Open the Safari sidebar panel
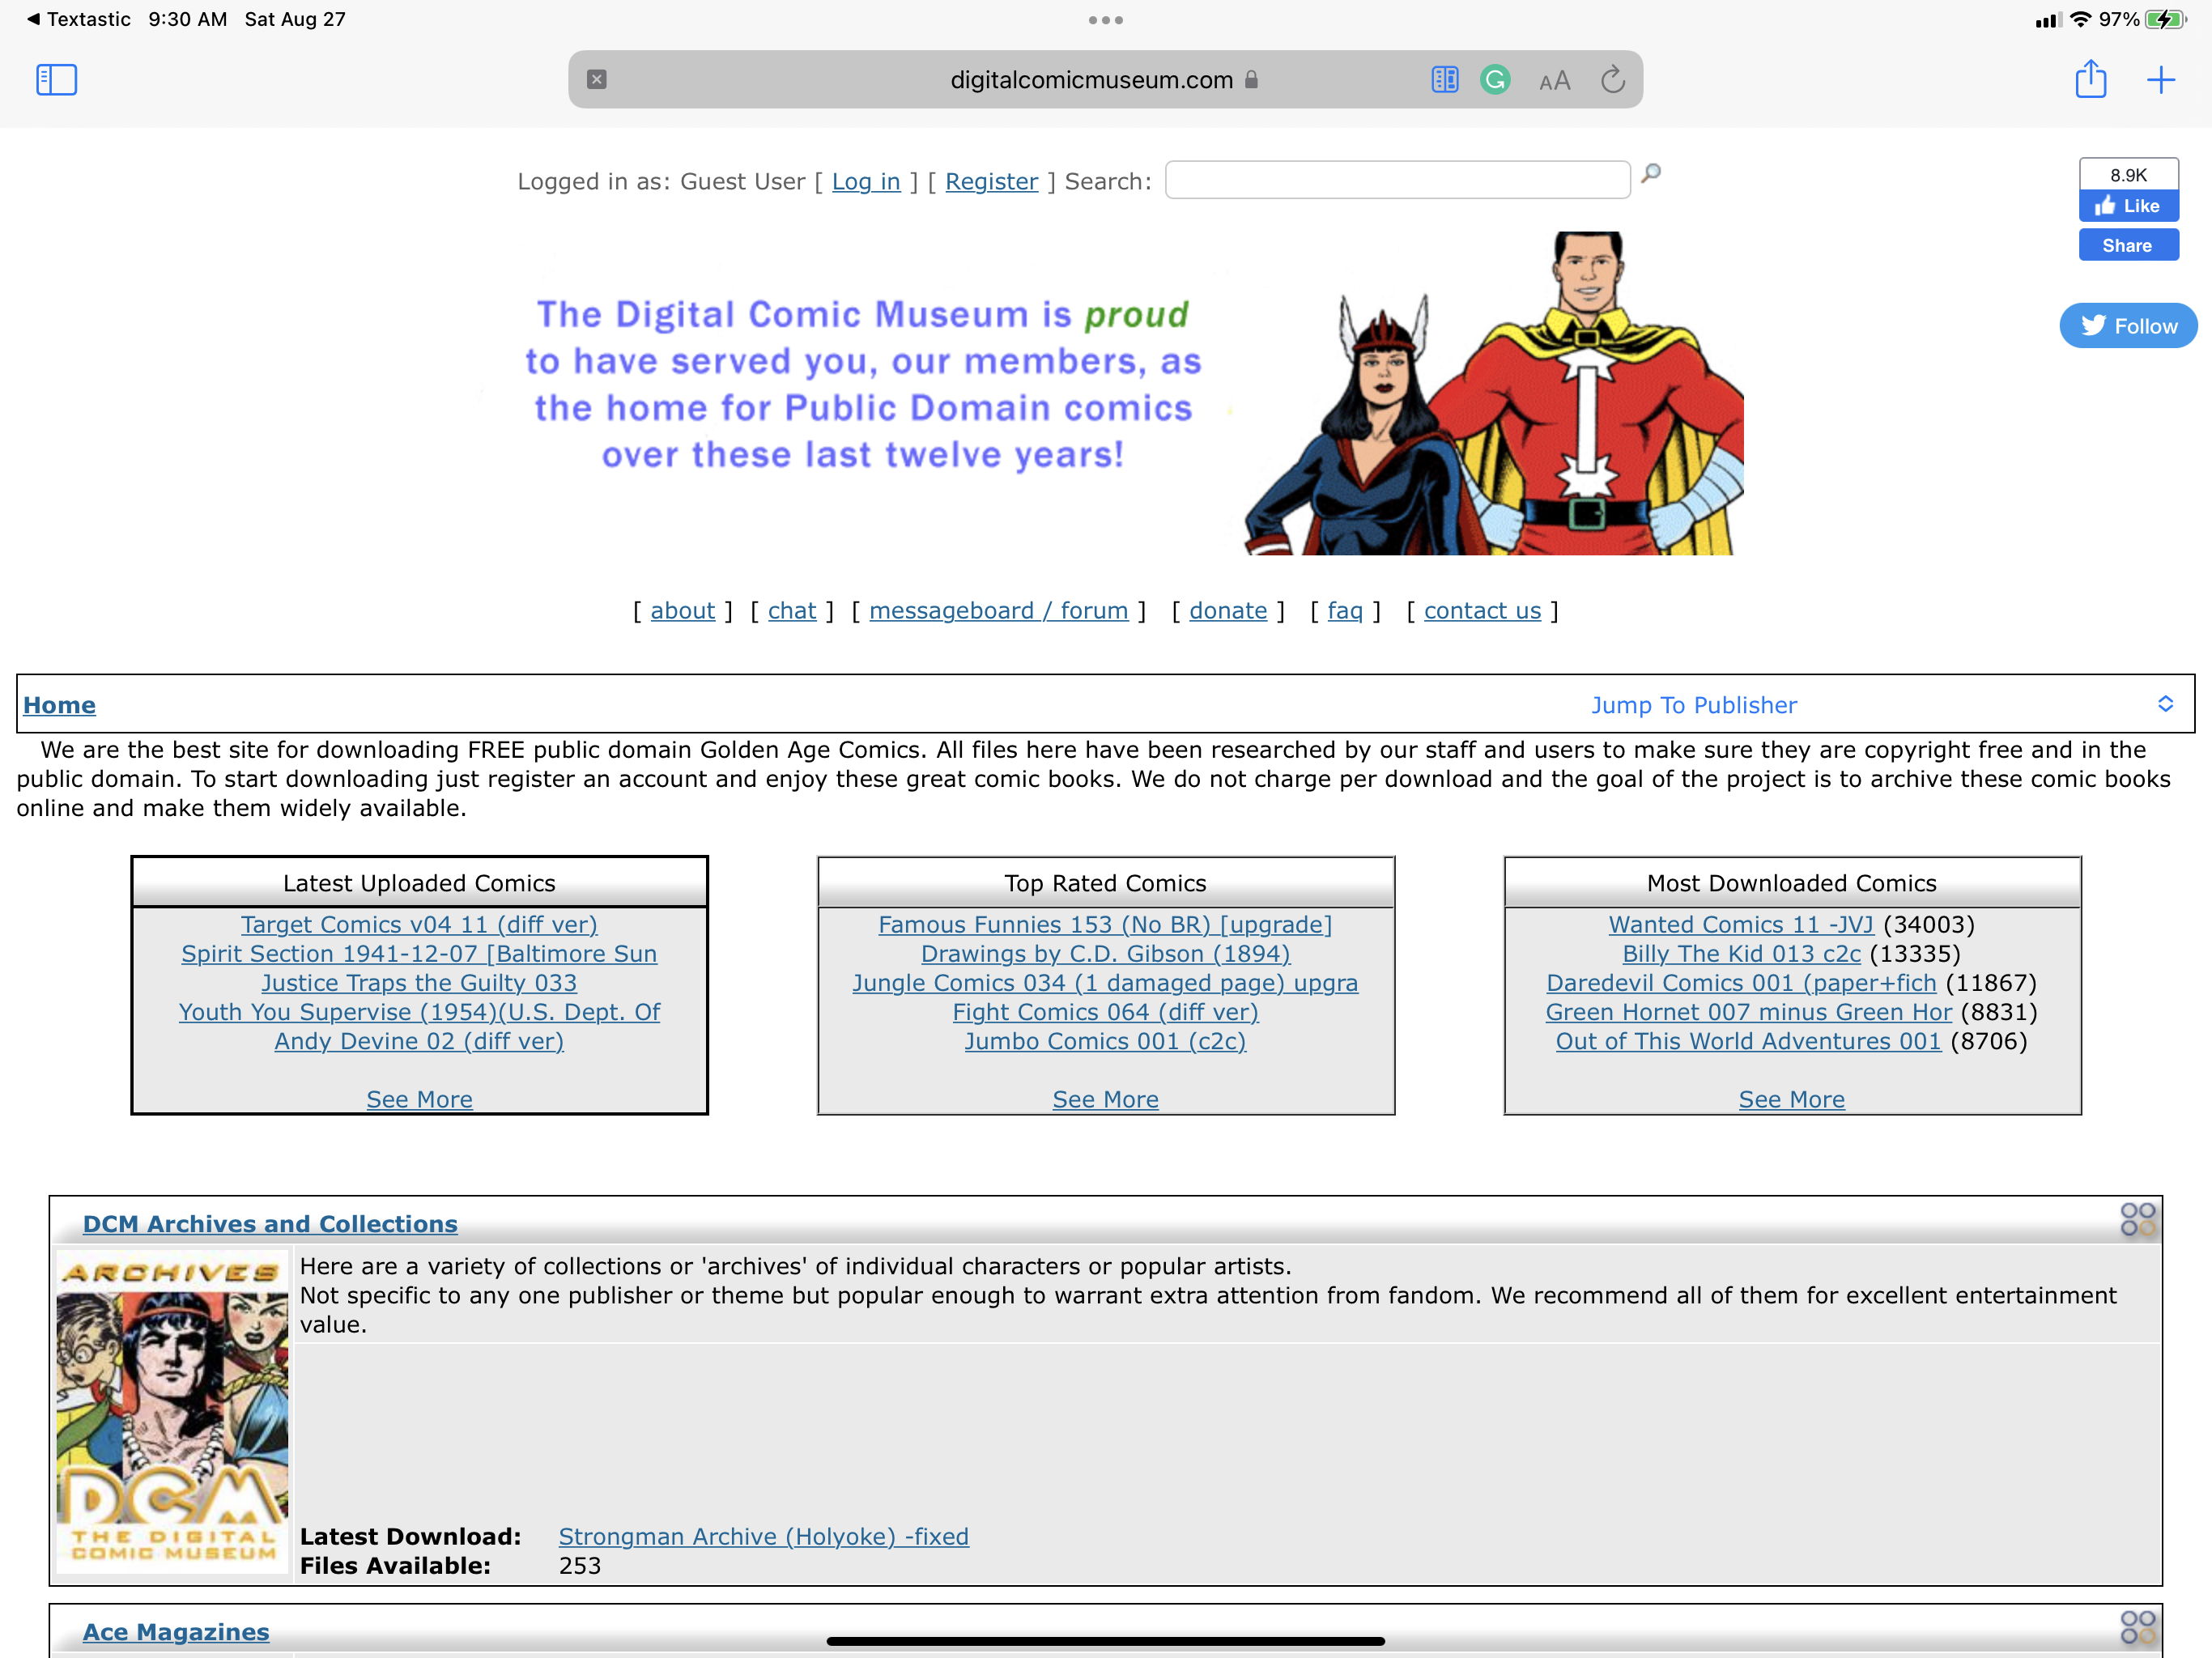 (56, 79)
